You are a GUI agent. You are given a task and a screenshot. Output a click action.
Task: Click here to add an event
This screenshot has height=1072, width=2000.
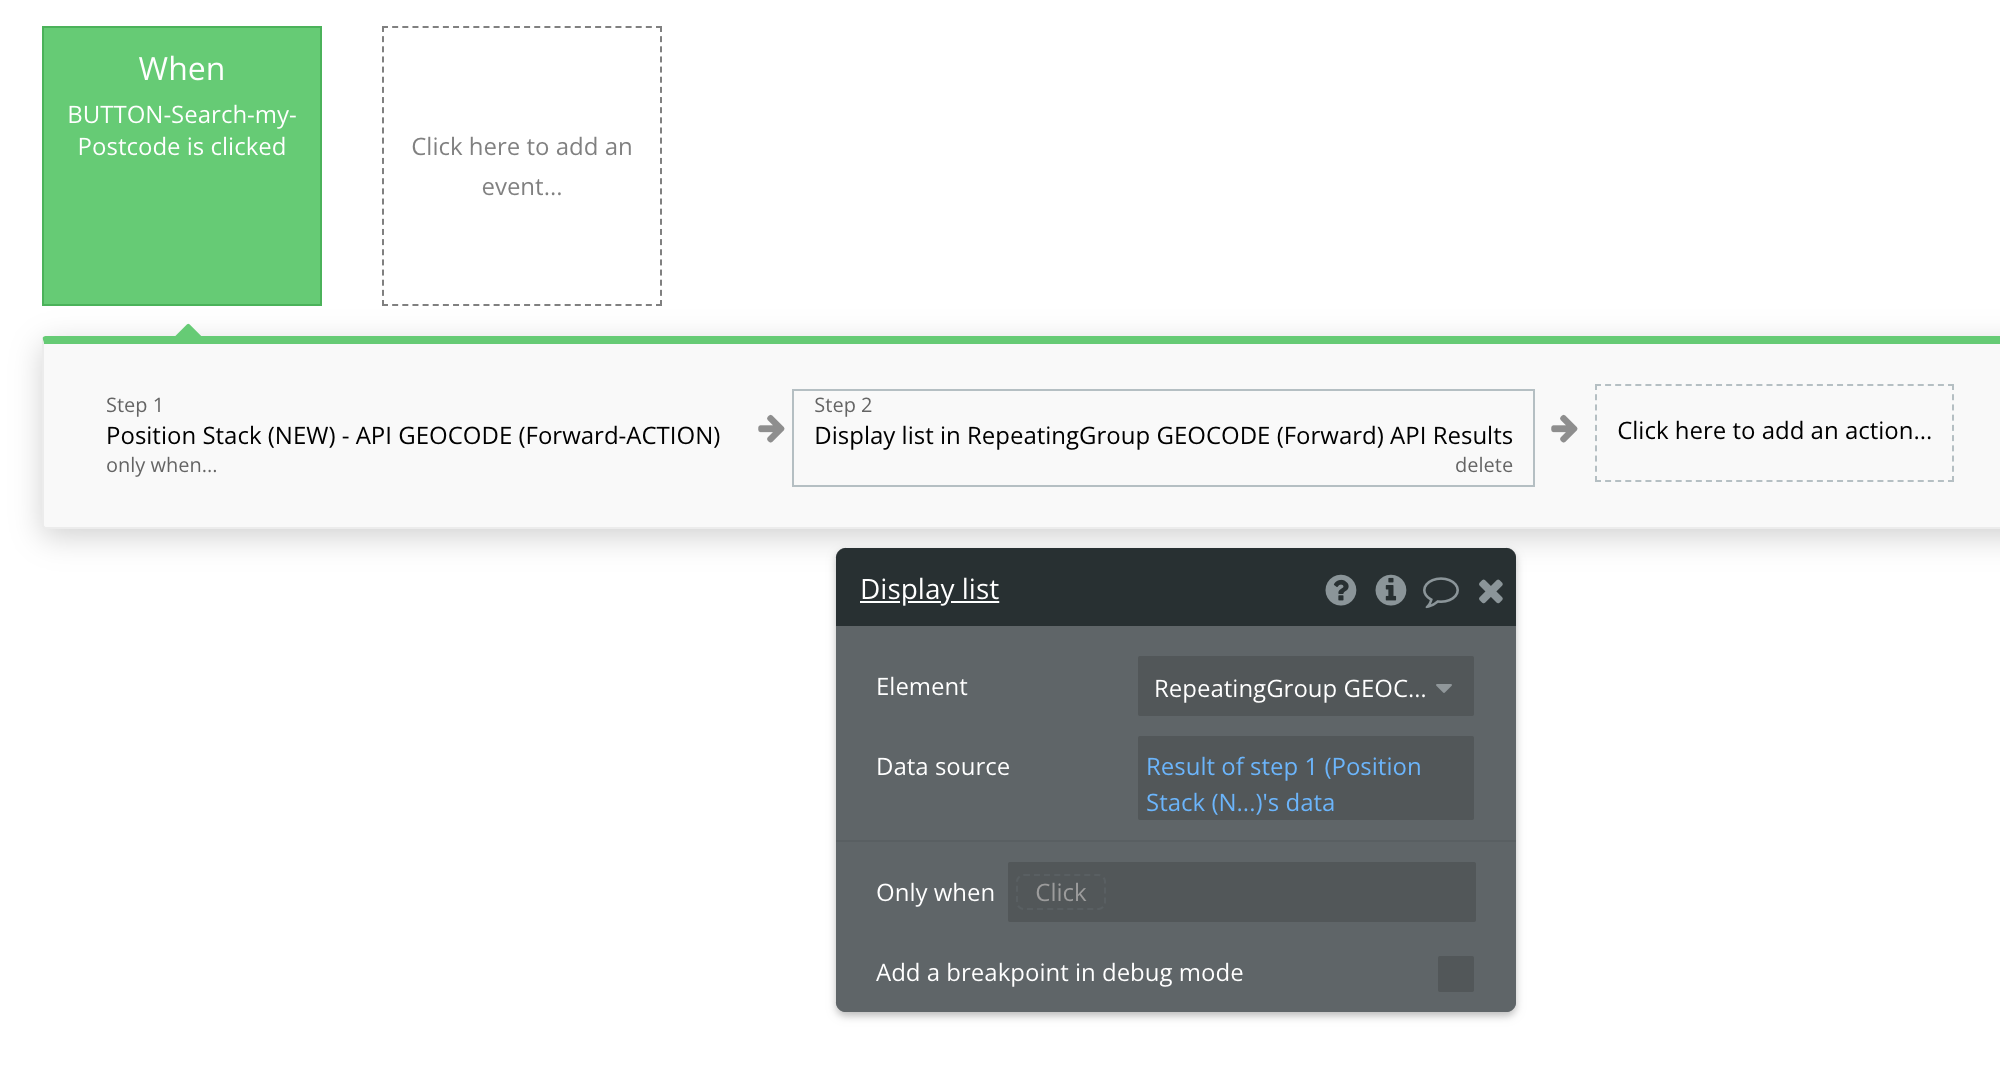point(522,166)
